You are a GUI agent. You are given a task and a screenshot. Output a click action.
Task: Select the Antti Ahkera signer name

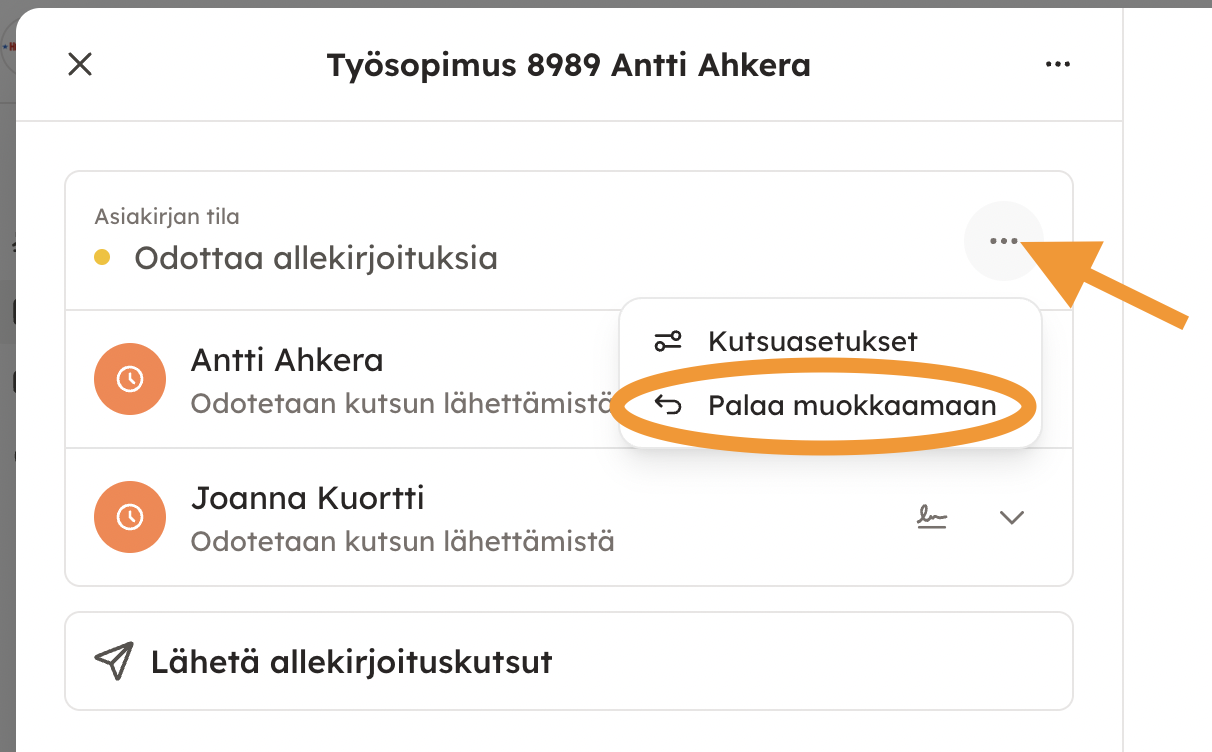click(287, 360)
